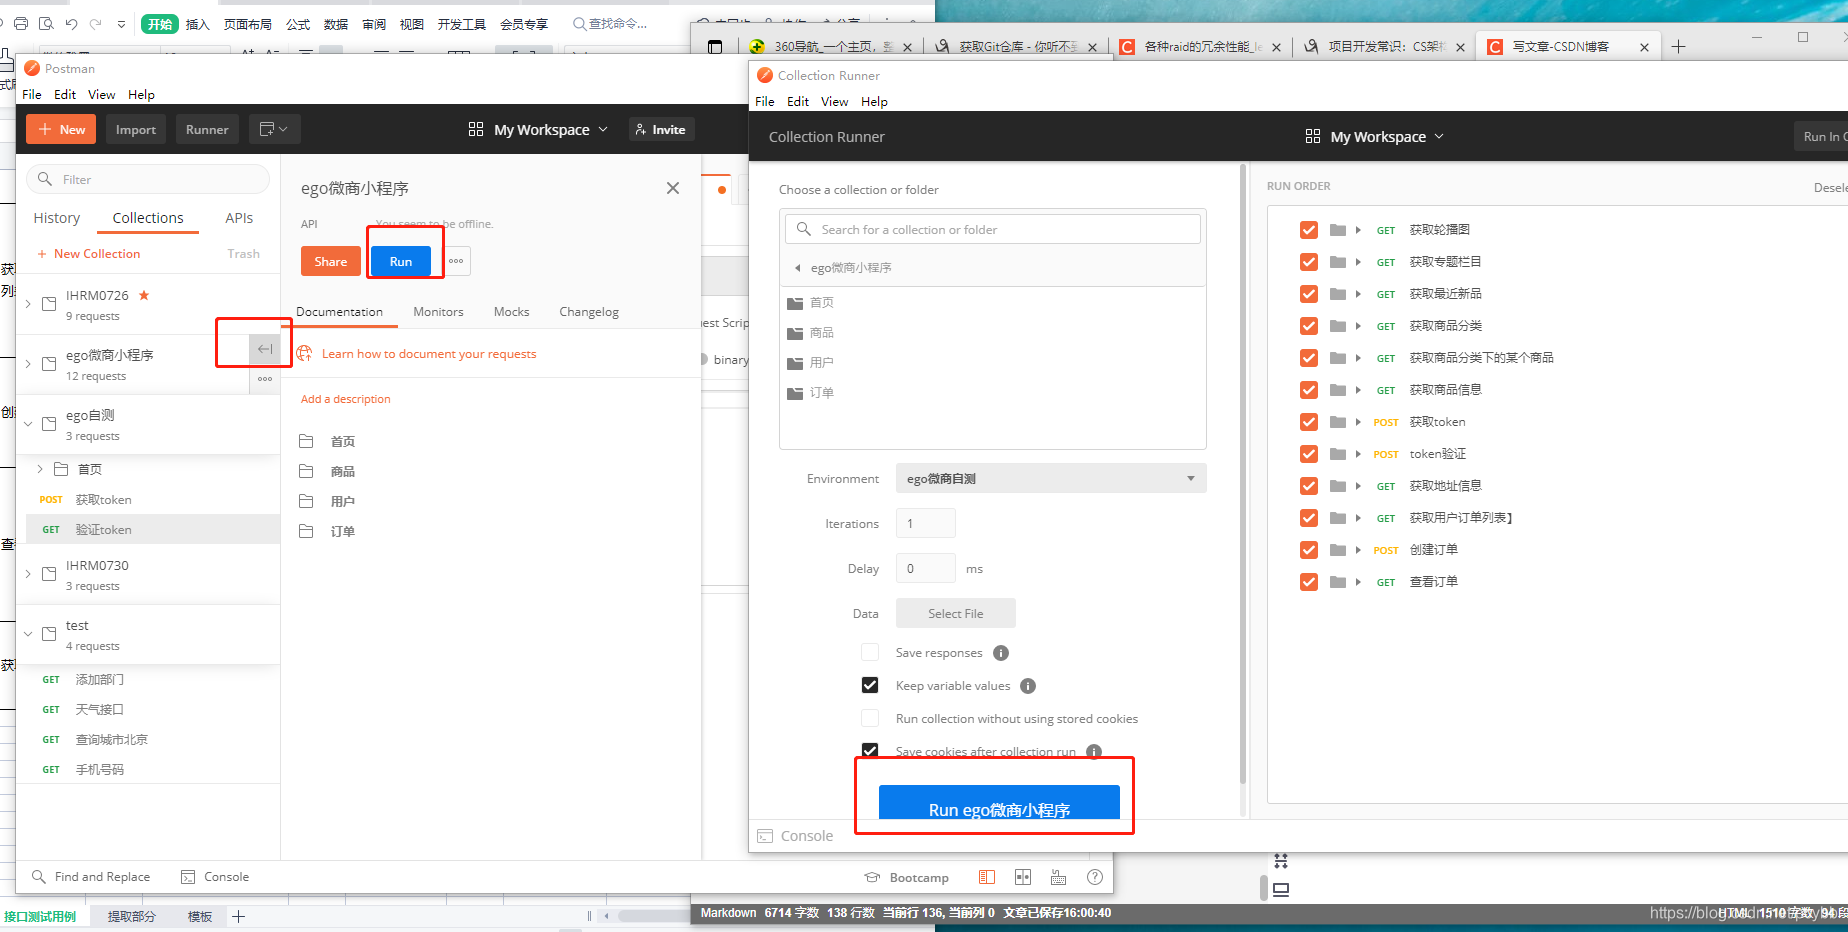The width and height of the screenshot is (1848, 932).
Task: Open My Workspace dropdown in Postman window
Action: [538, 130]
